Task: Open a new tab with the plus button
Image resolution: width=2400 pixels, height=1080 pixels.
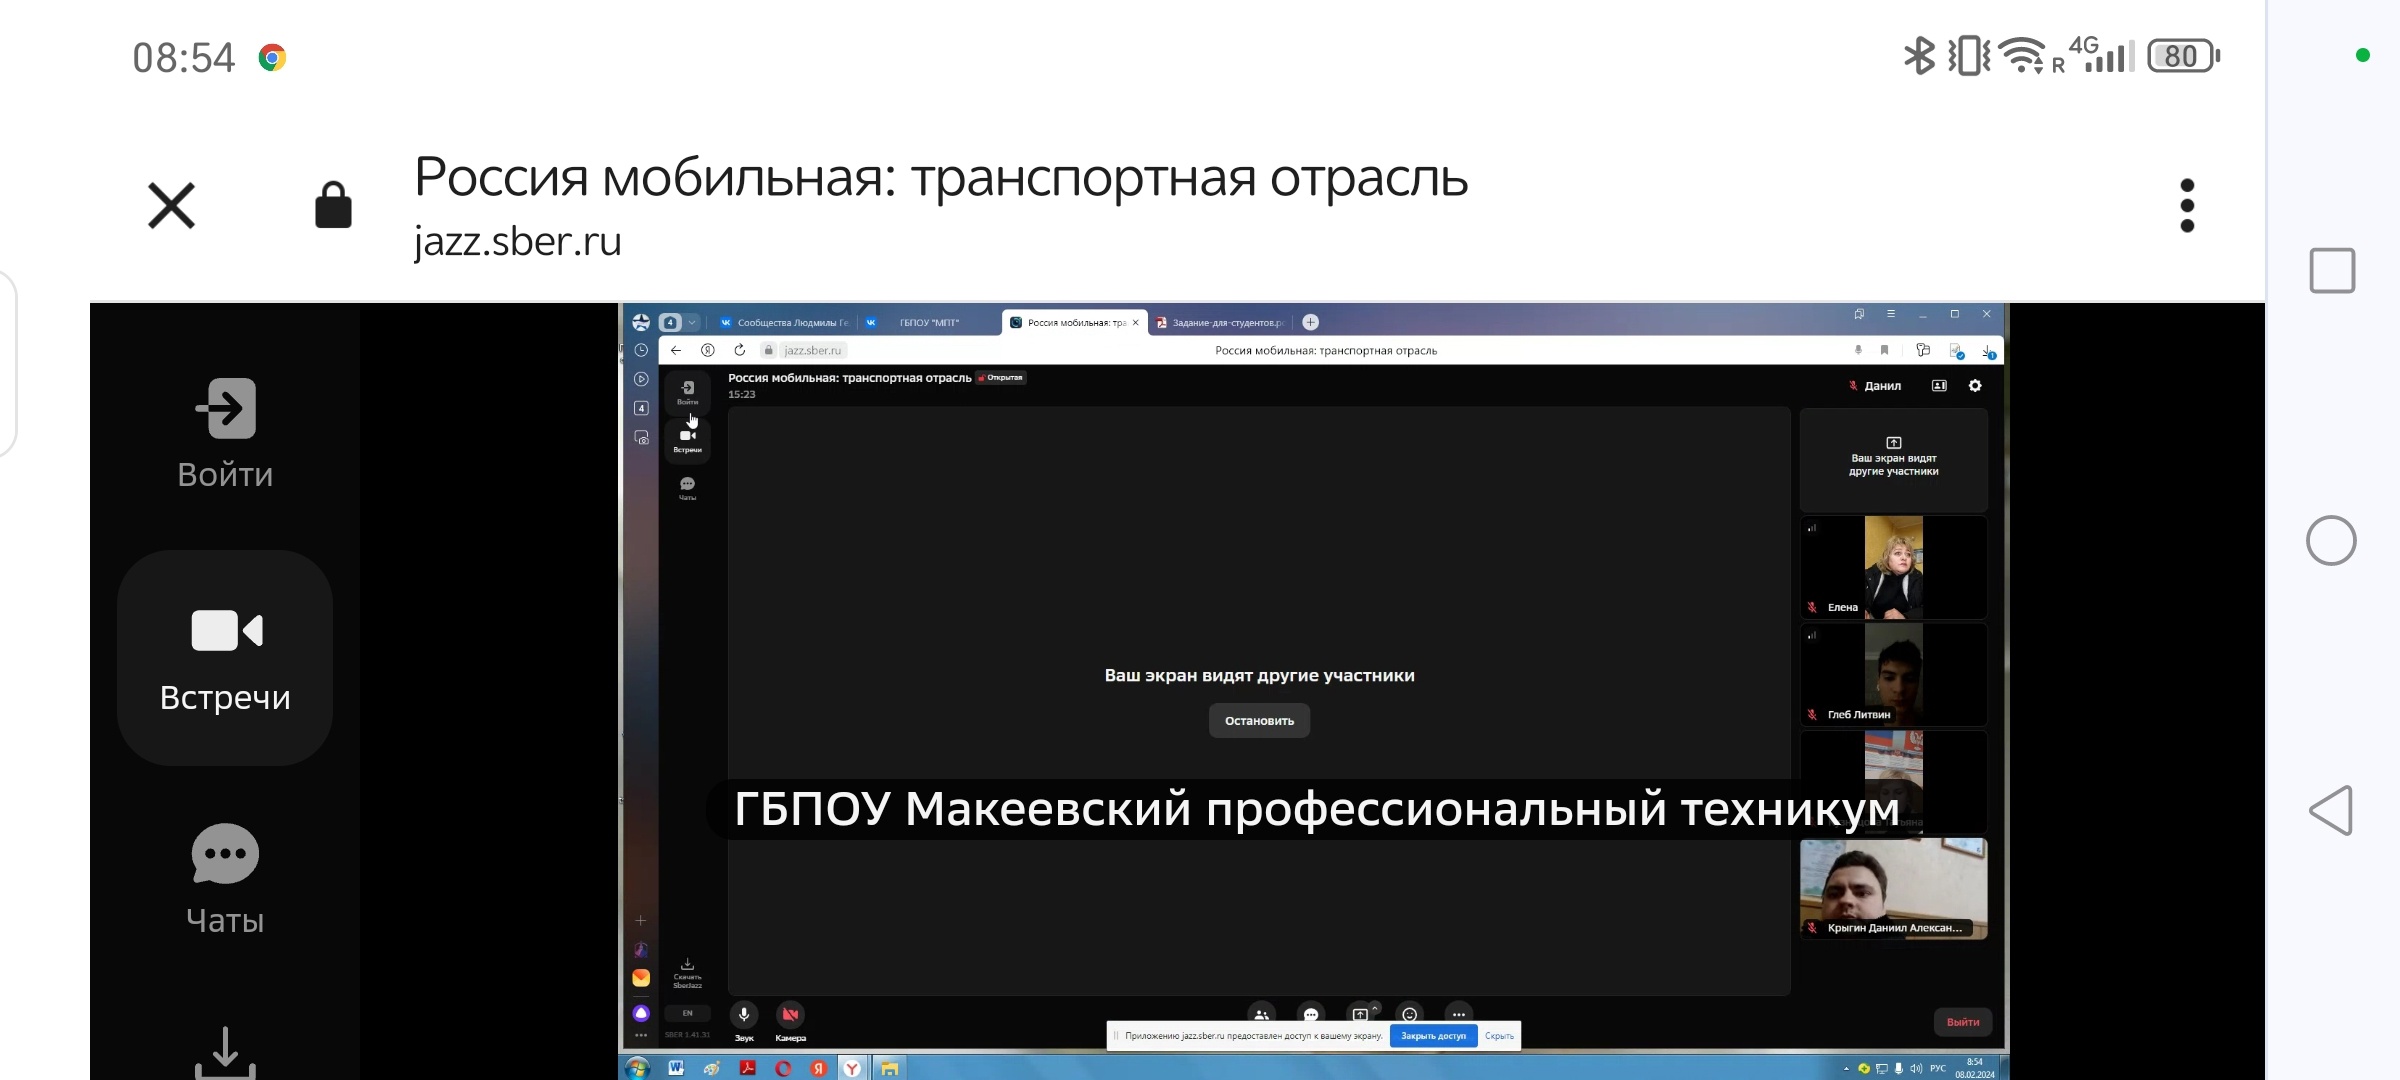Action: 1310,322
